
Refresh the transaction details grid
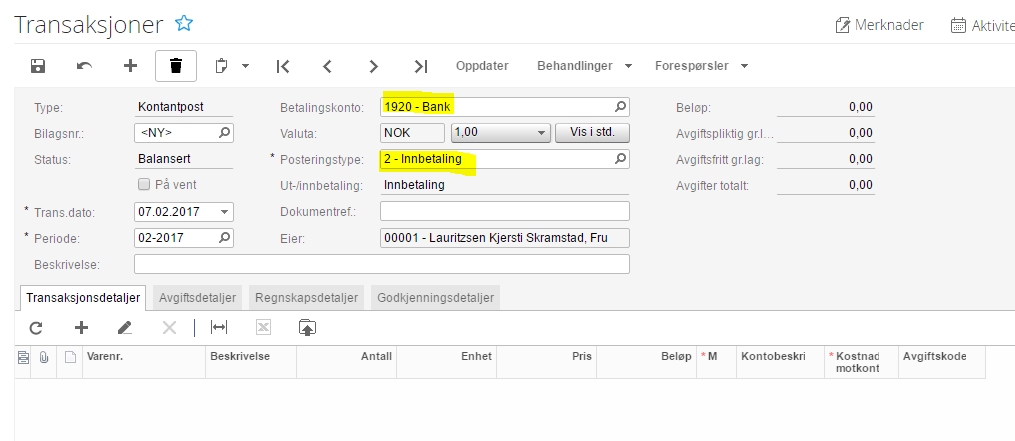click(x=36, y=327)
